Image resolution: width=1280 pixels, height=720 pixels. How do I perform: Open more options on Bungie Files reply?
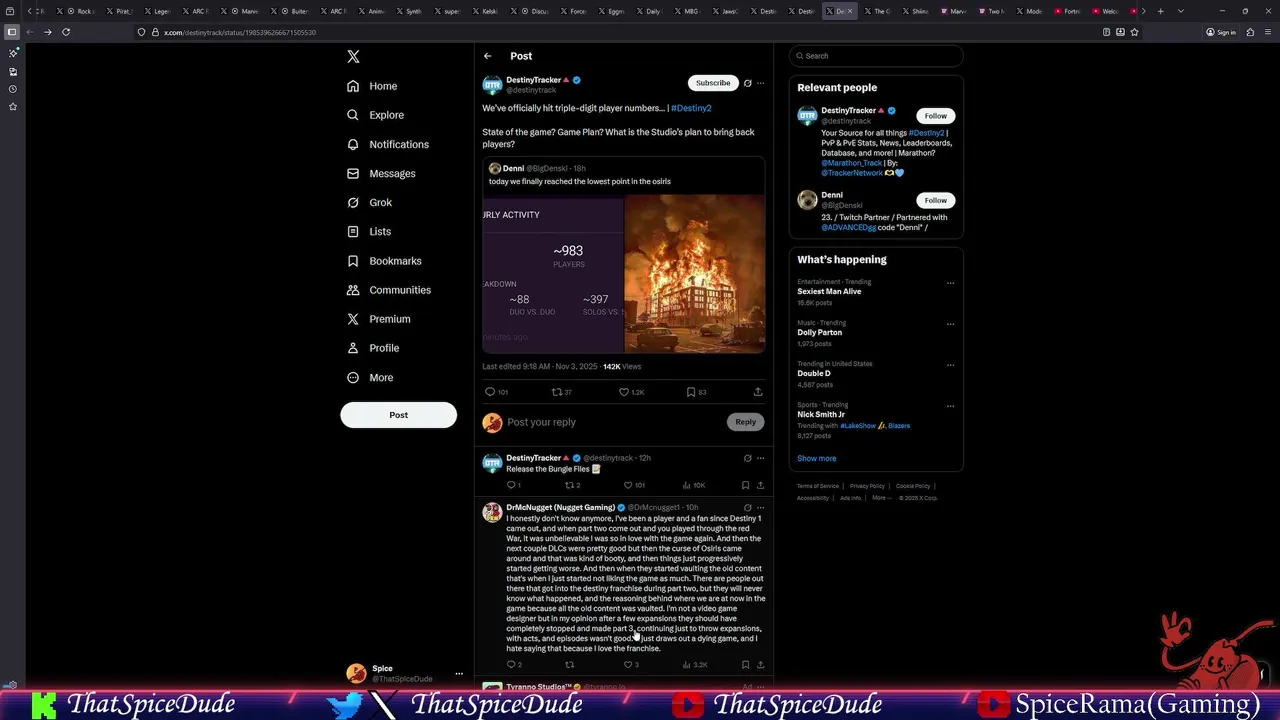tap(760, 458)
